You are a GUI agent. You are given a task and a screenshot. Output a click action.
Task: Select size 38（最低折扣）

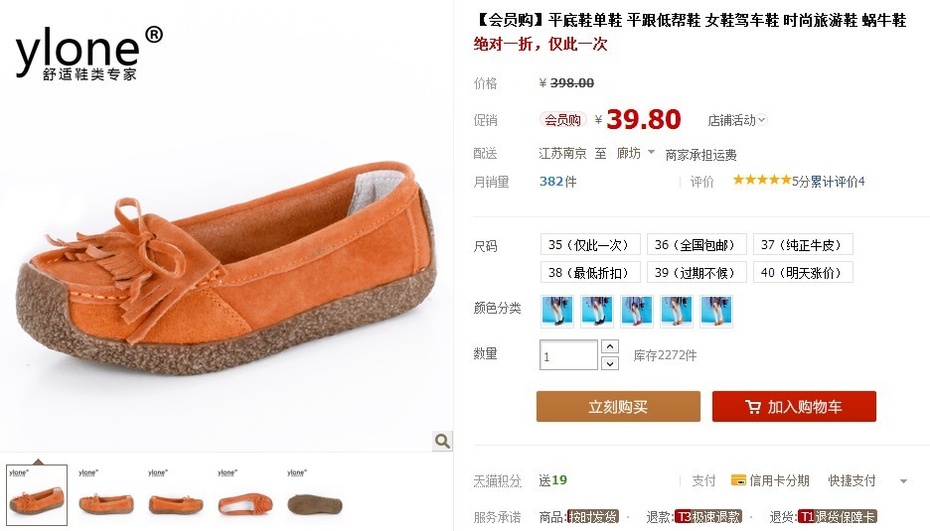pos(590,272)
